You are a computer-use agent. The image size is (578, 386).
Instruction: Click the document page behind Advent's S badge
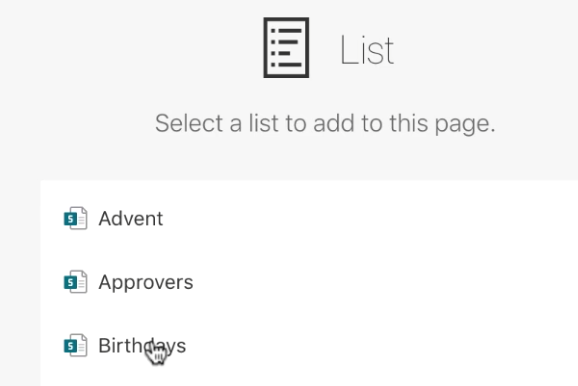click(82, 220)
